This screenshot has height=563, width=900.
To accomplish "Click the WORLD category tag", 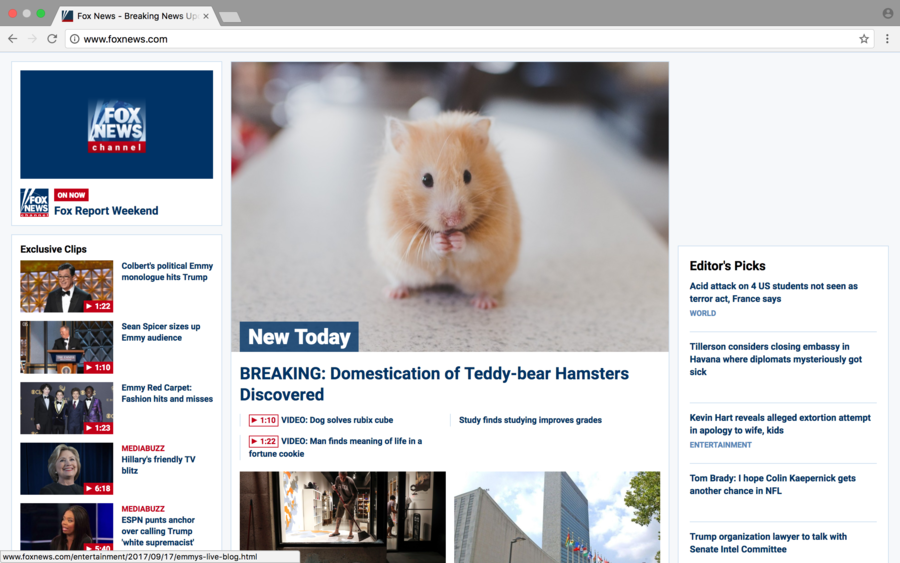I will point(703,313).
